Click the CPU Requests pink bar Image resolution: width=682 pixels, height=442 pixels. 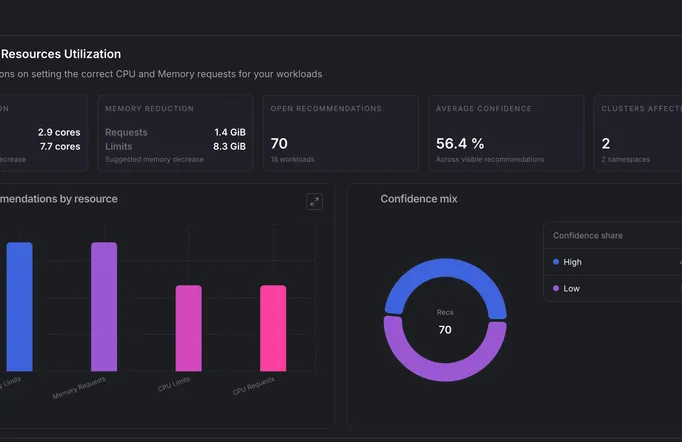coord(273,328)
